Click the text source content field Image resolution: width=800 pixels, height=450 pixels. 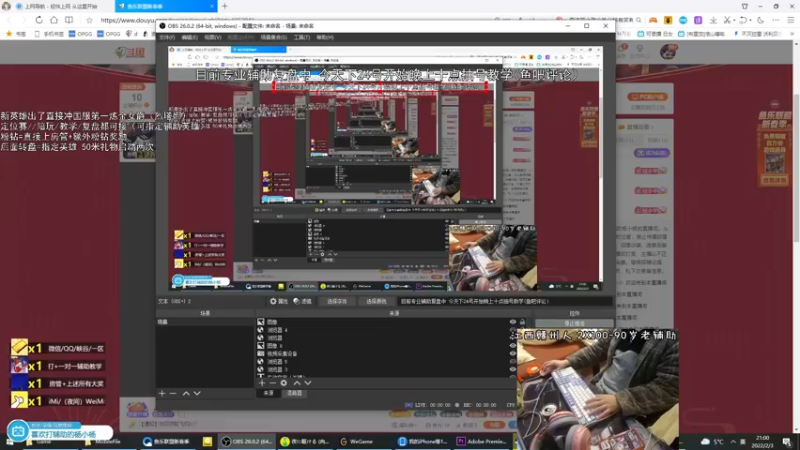point(505,302)
